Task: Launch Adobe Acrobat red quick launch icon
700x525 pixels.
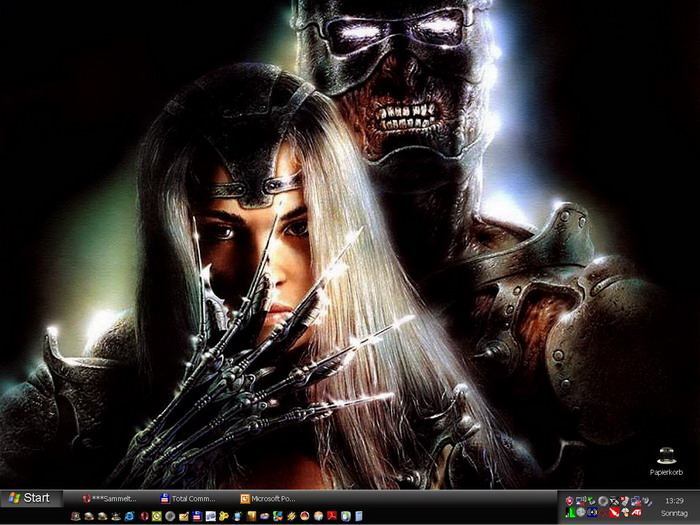Action: [x=332, y=517]
